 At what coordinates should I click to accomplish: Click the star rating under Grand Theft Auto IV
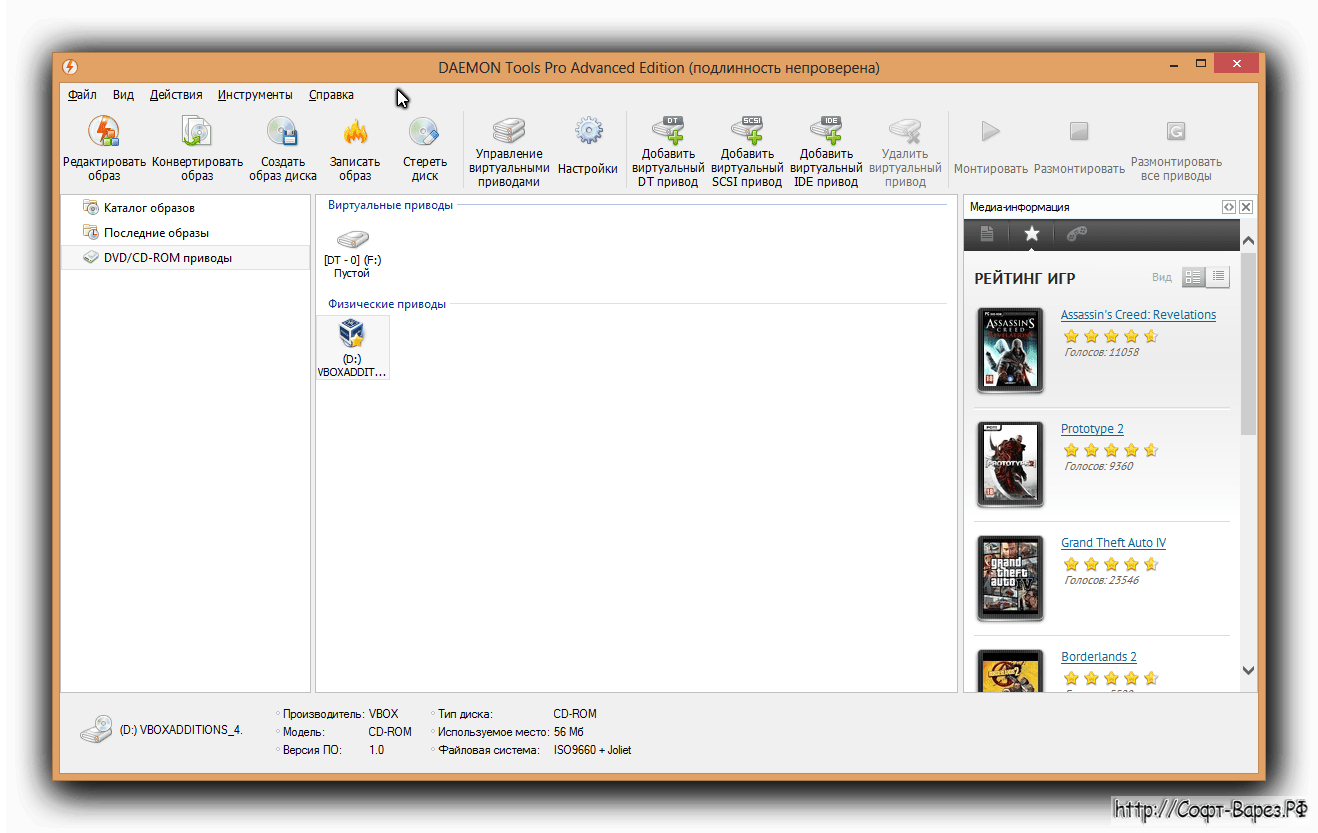[x=1110, y=564]
